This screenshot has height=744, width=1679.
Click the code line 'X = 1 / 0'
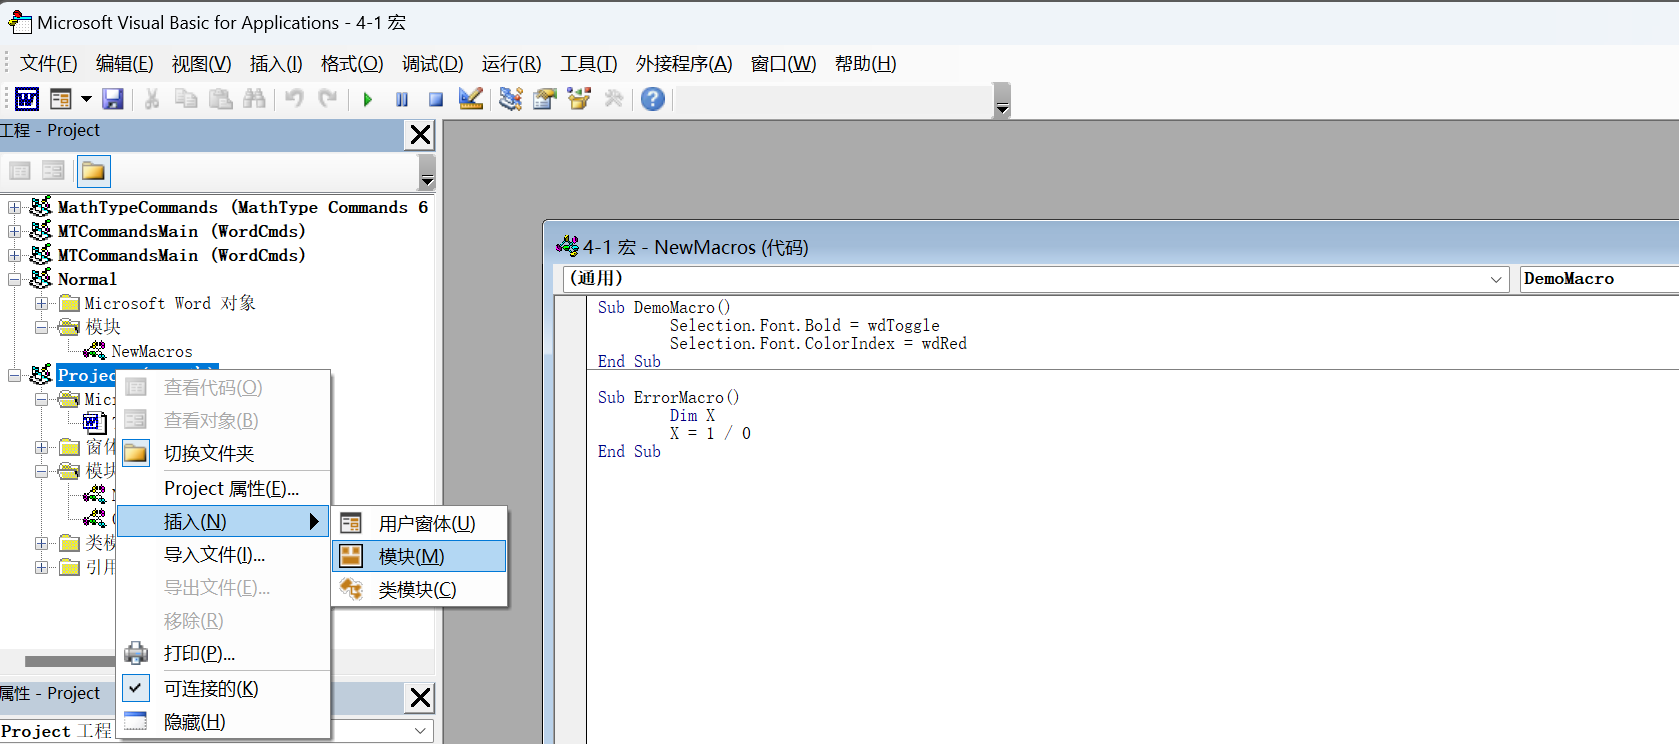710,434
